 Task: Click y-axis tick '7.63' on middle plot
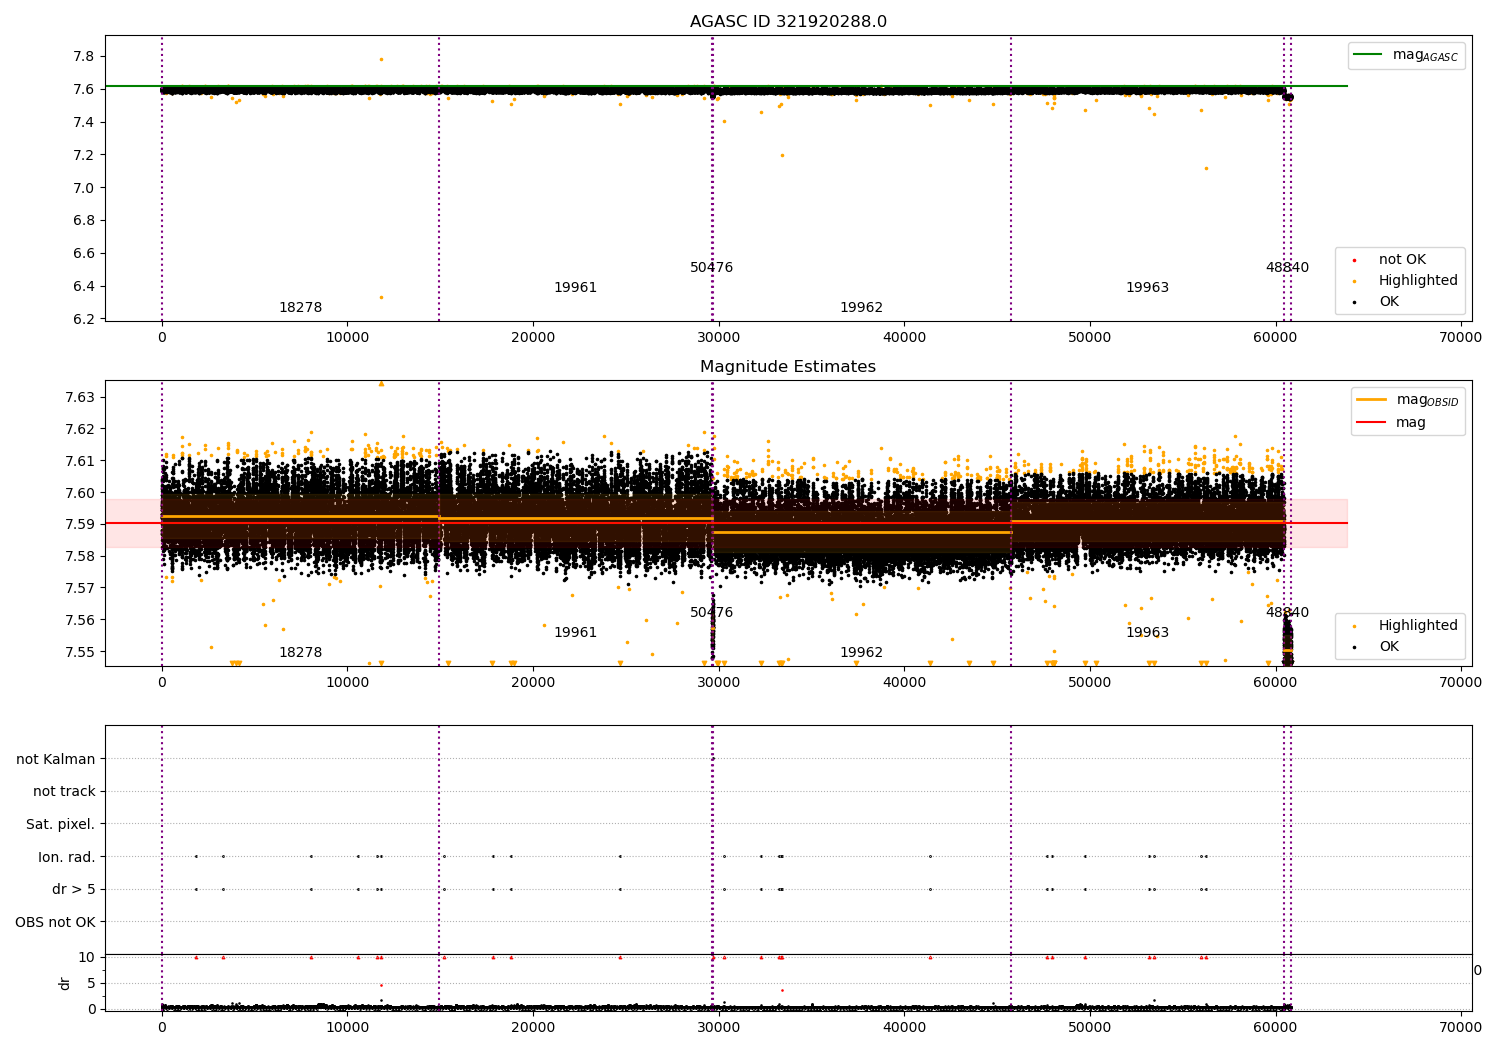(80, 397)
